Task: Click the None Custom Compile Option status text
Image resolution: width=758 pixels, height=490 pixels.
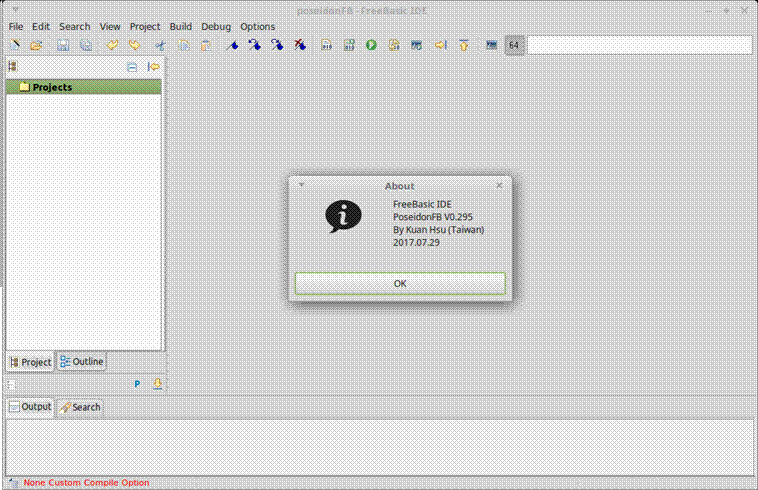Action: tap(87, 483)
